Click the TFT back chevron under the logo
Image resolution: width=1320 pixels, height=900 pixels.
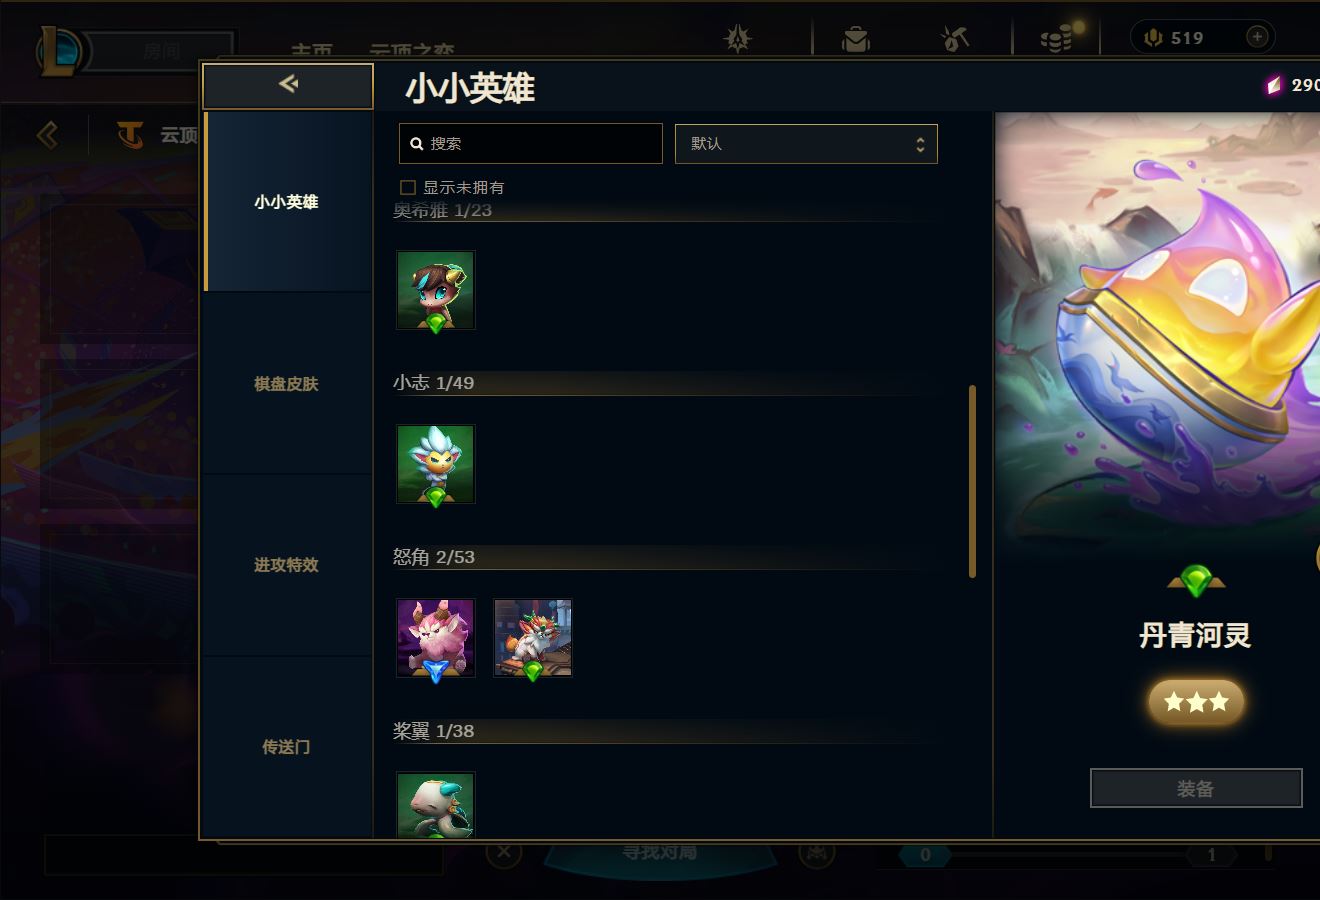[x=47, y=134]
